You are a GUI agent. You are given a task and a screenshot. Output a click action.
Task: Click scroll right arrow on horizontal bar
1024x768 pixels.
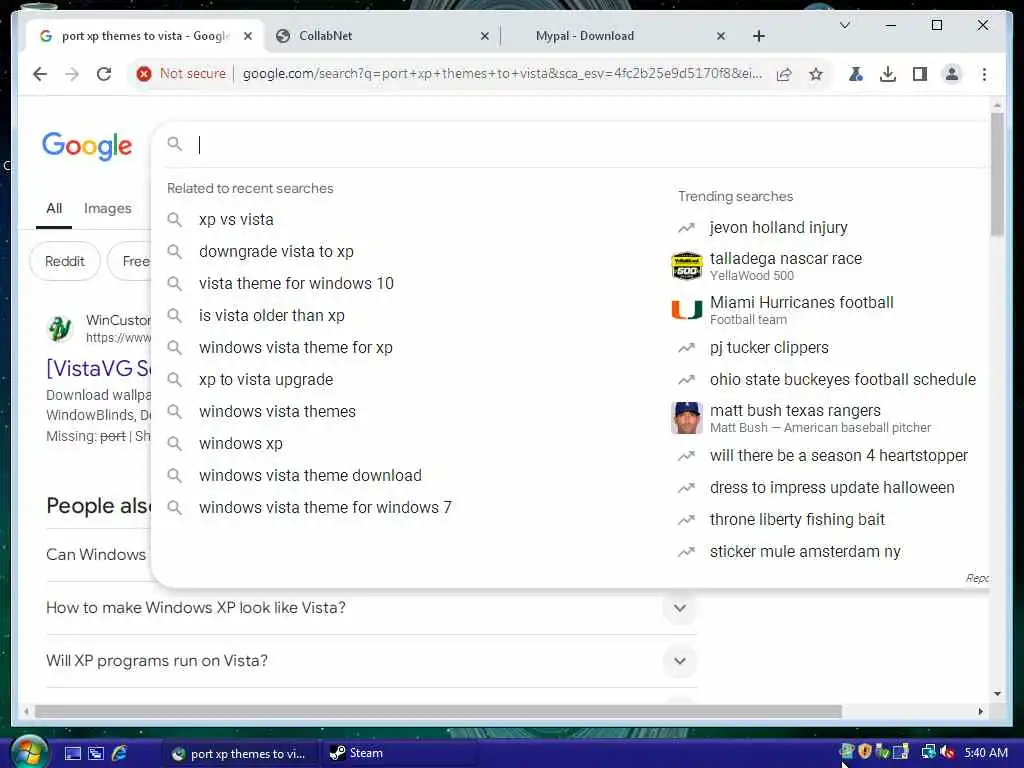[x=980, y=712]
